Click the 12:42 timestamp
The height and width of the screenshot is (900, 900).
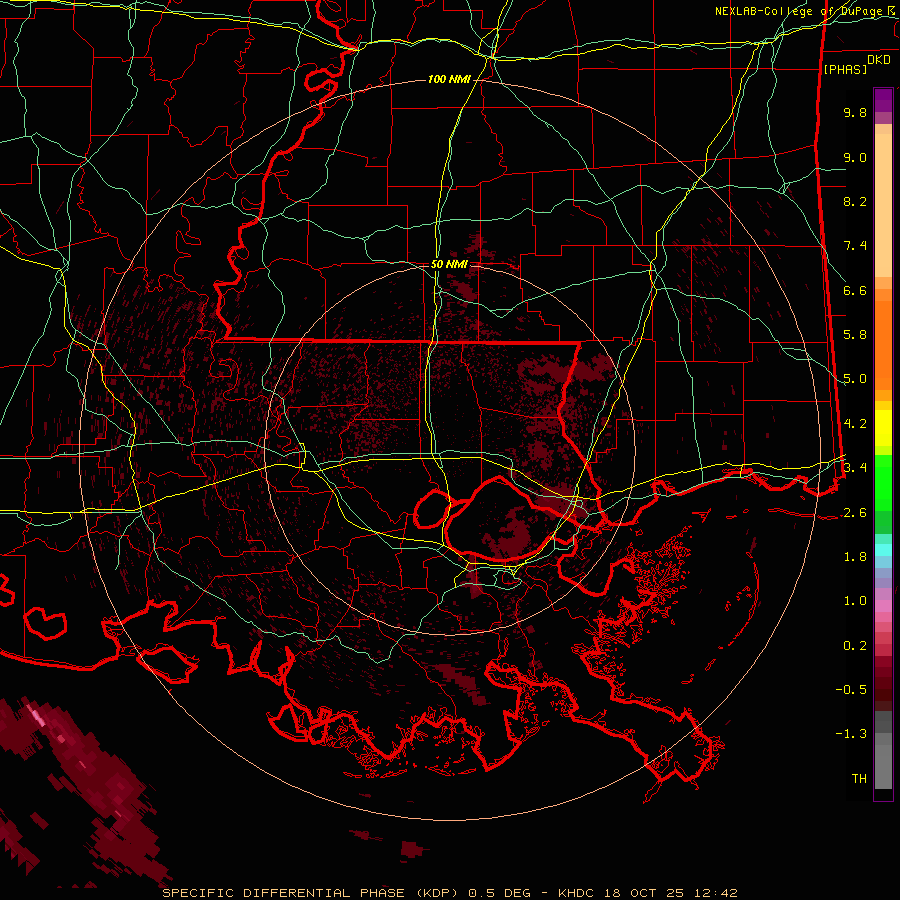click(716, 893)
